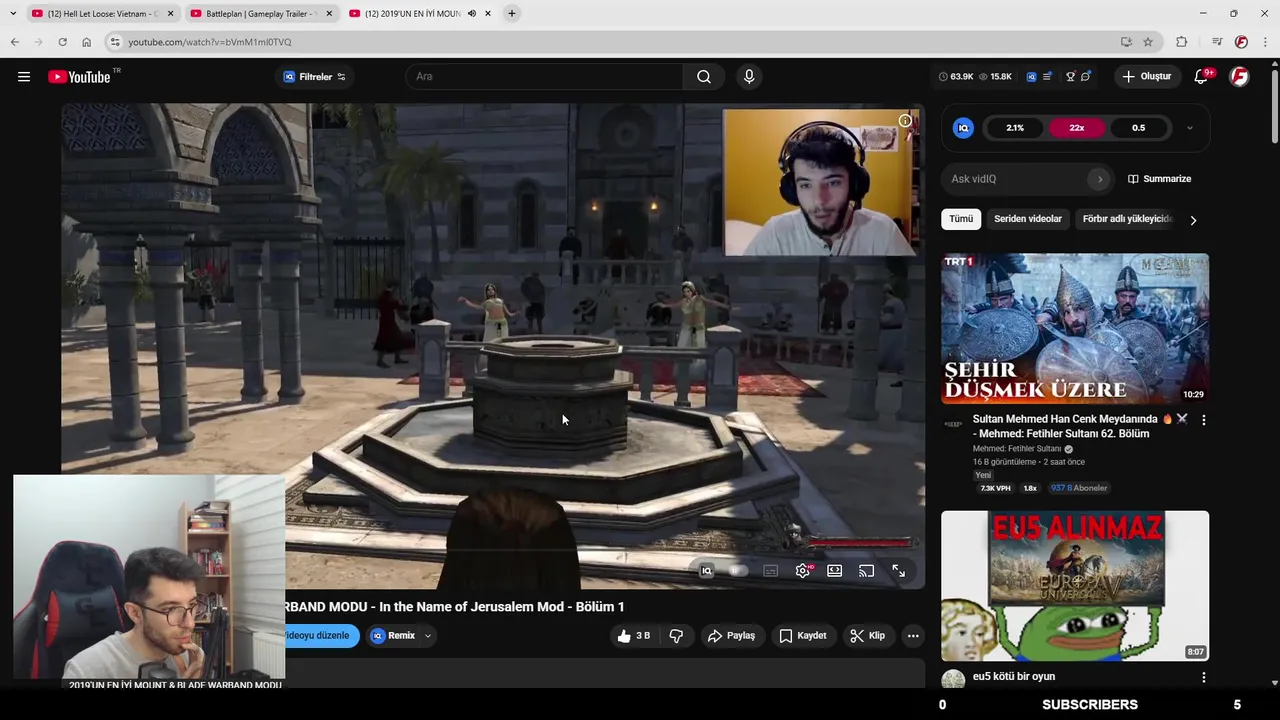Image resolution: width=1280 pixels, height=720 pixels.
Task: Switch to Hell Let Loose: Vietnam tab
Action: [x=103, y=14]
